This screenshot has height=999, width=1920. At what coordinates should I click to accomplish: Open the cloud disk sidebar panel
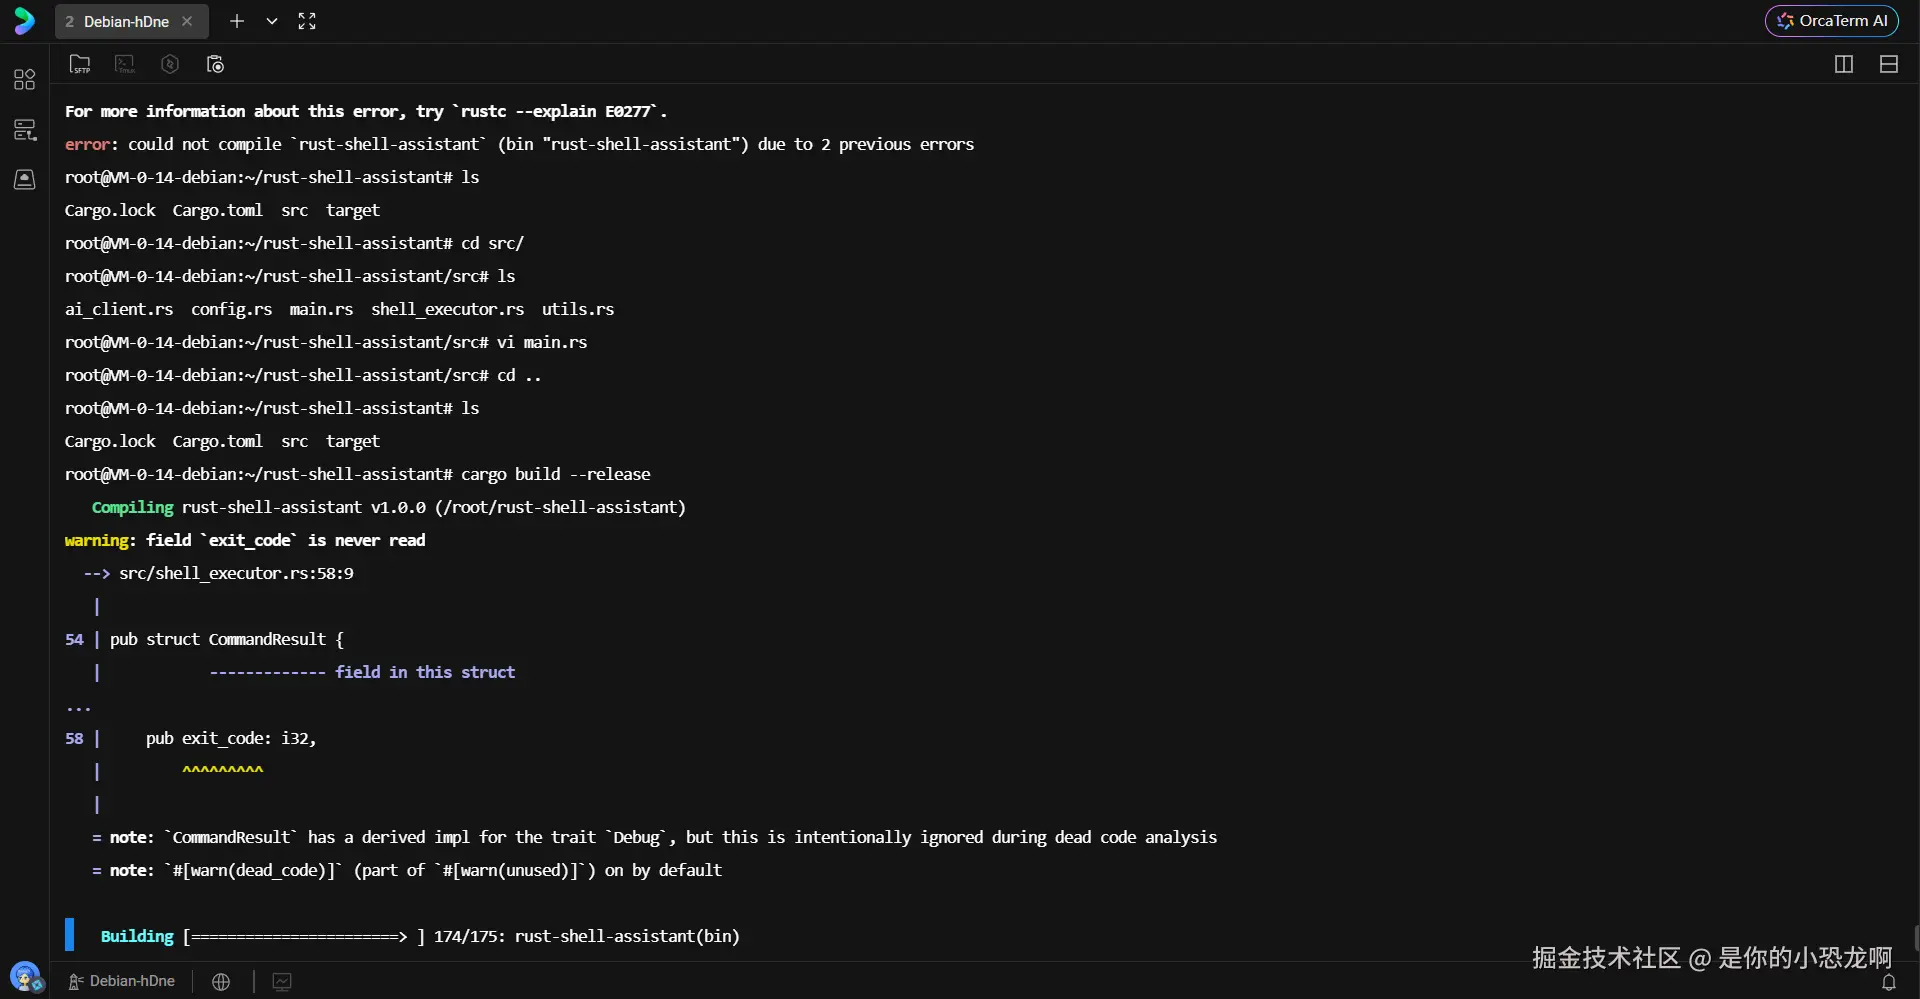(x=25, y=179)
